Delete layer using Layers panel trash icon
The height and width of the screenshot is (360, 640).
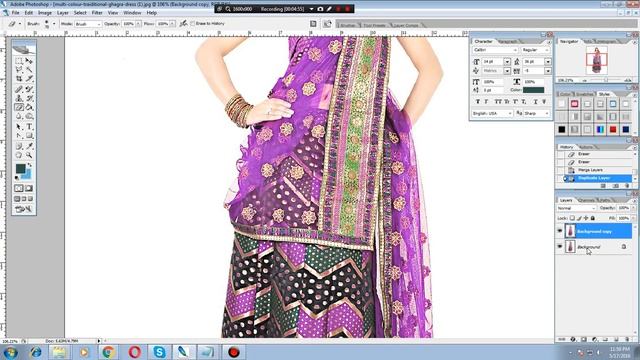pyautogui.click(x=627, y=339)
